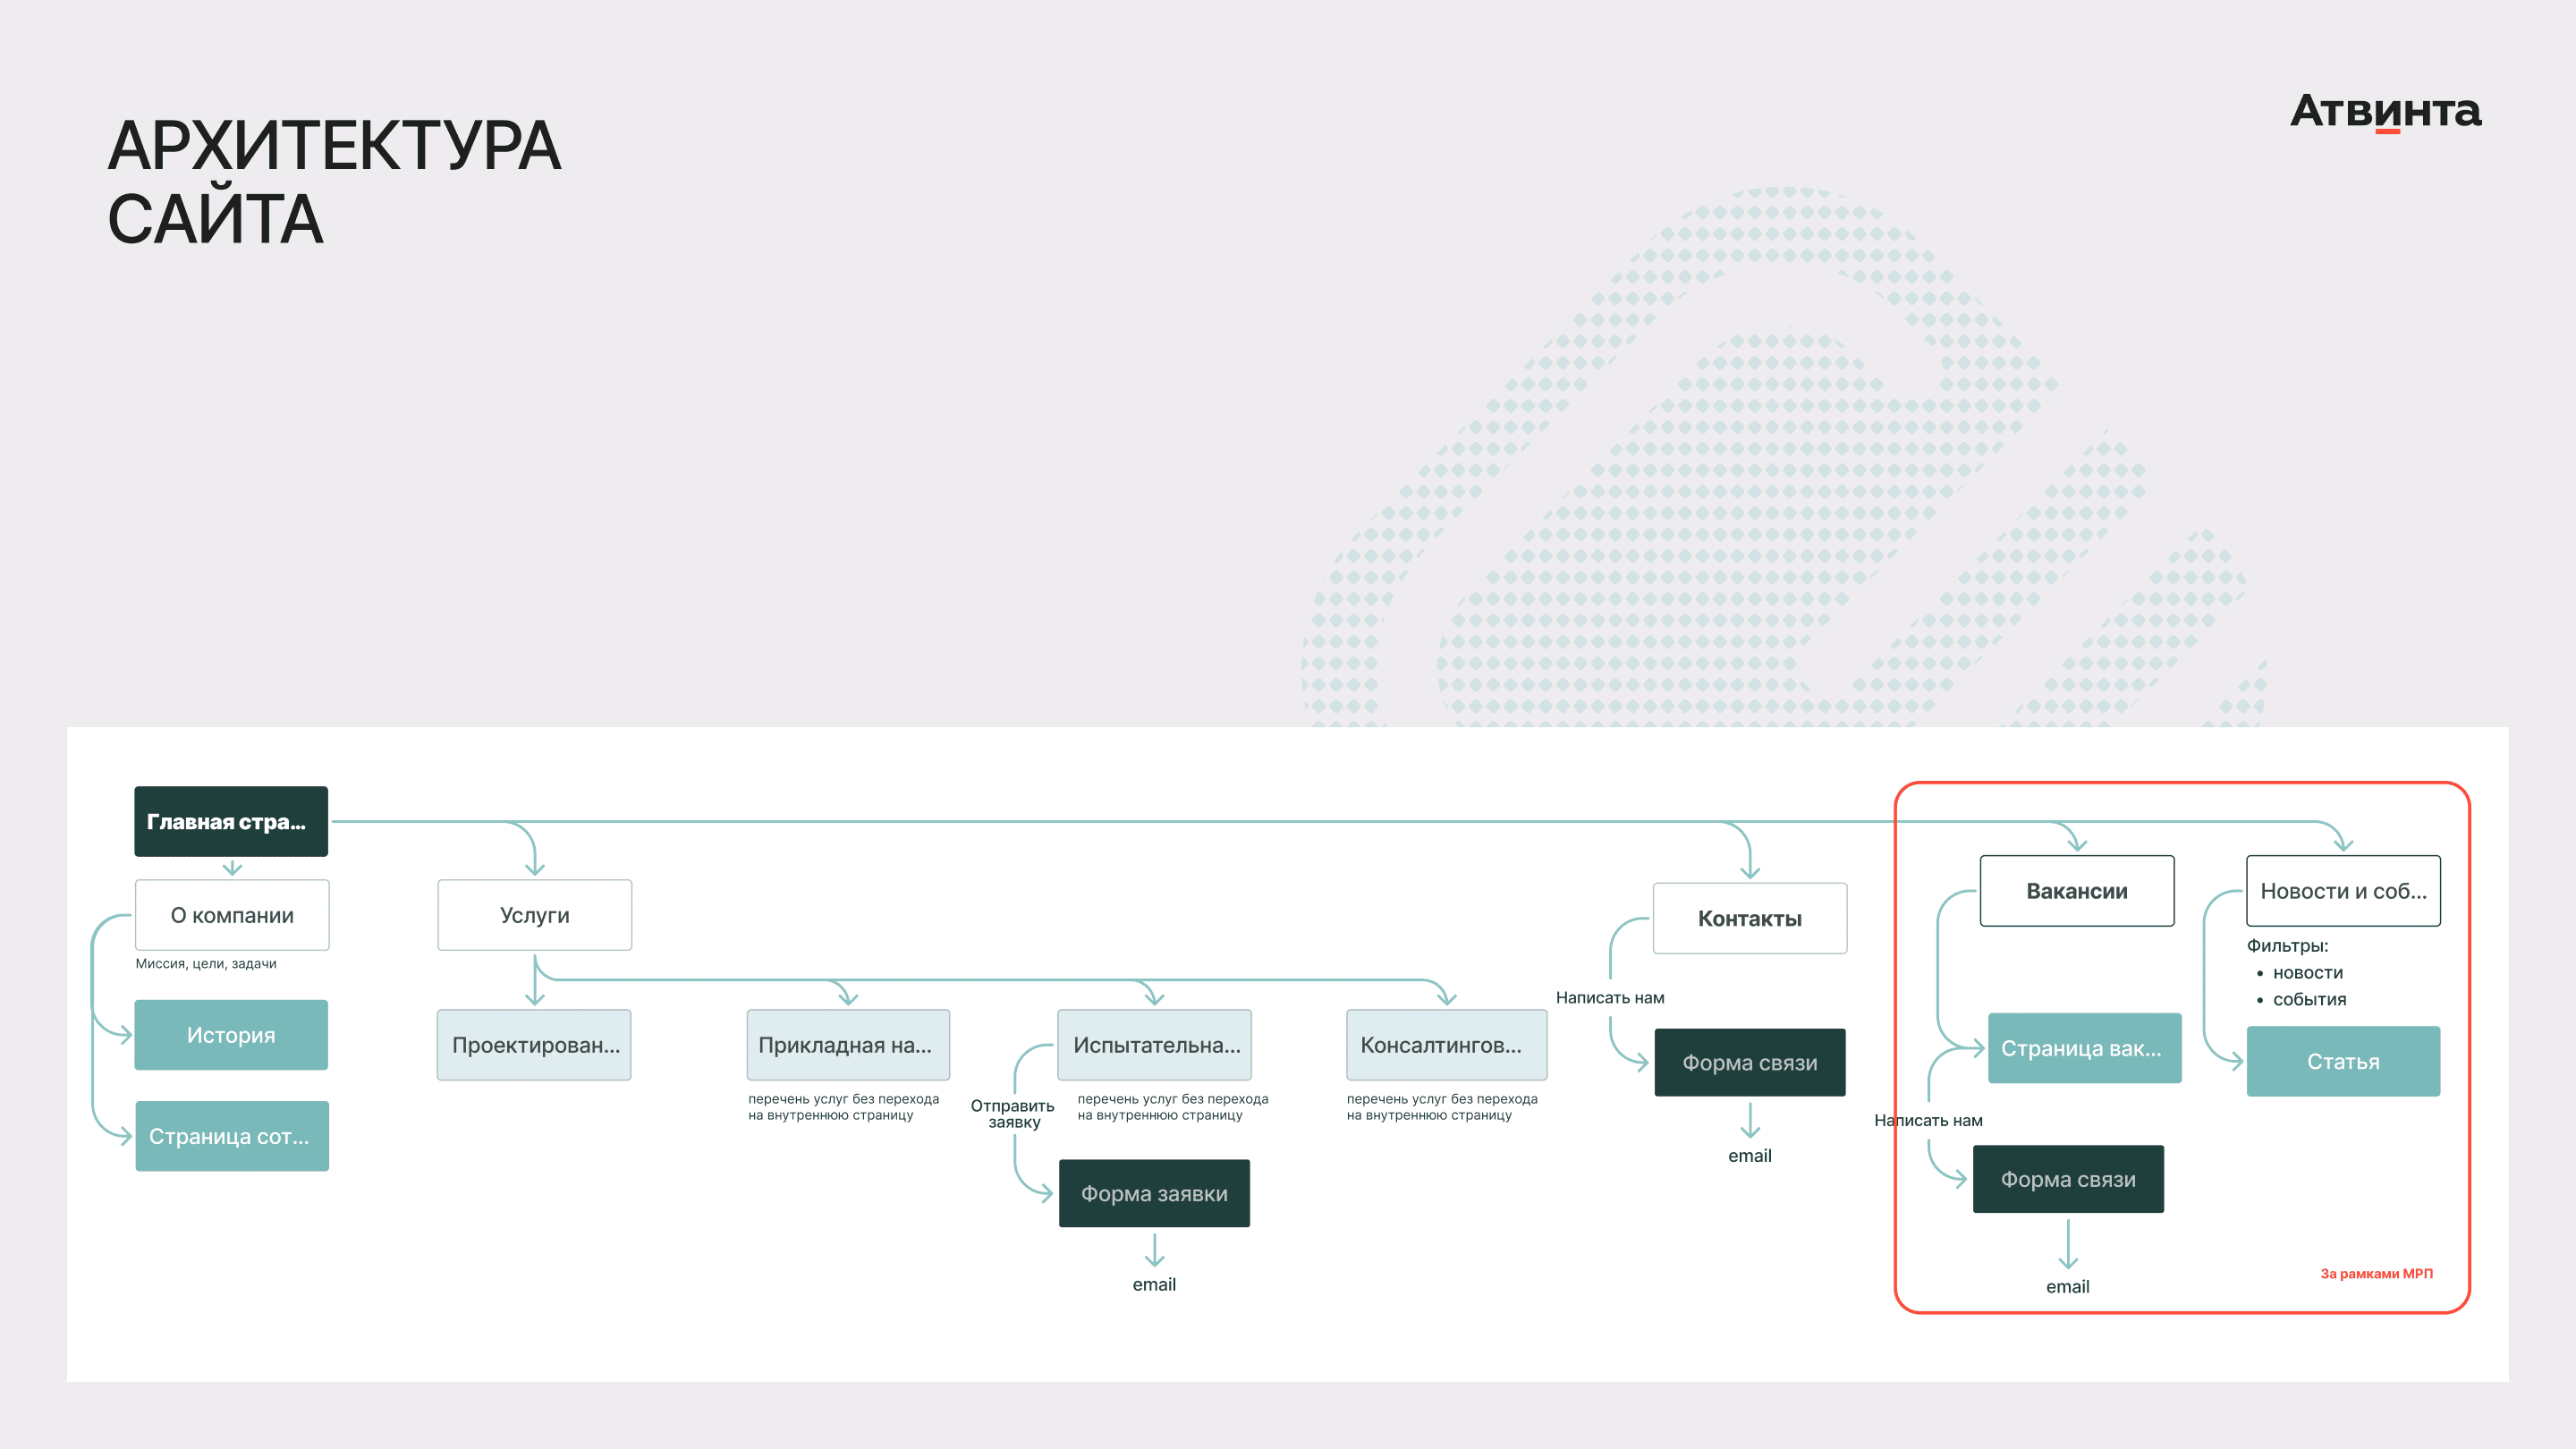The height and width of the screenshot is (1449, 2576).
Task: Select the Услуги node
Action: point(535,915)
